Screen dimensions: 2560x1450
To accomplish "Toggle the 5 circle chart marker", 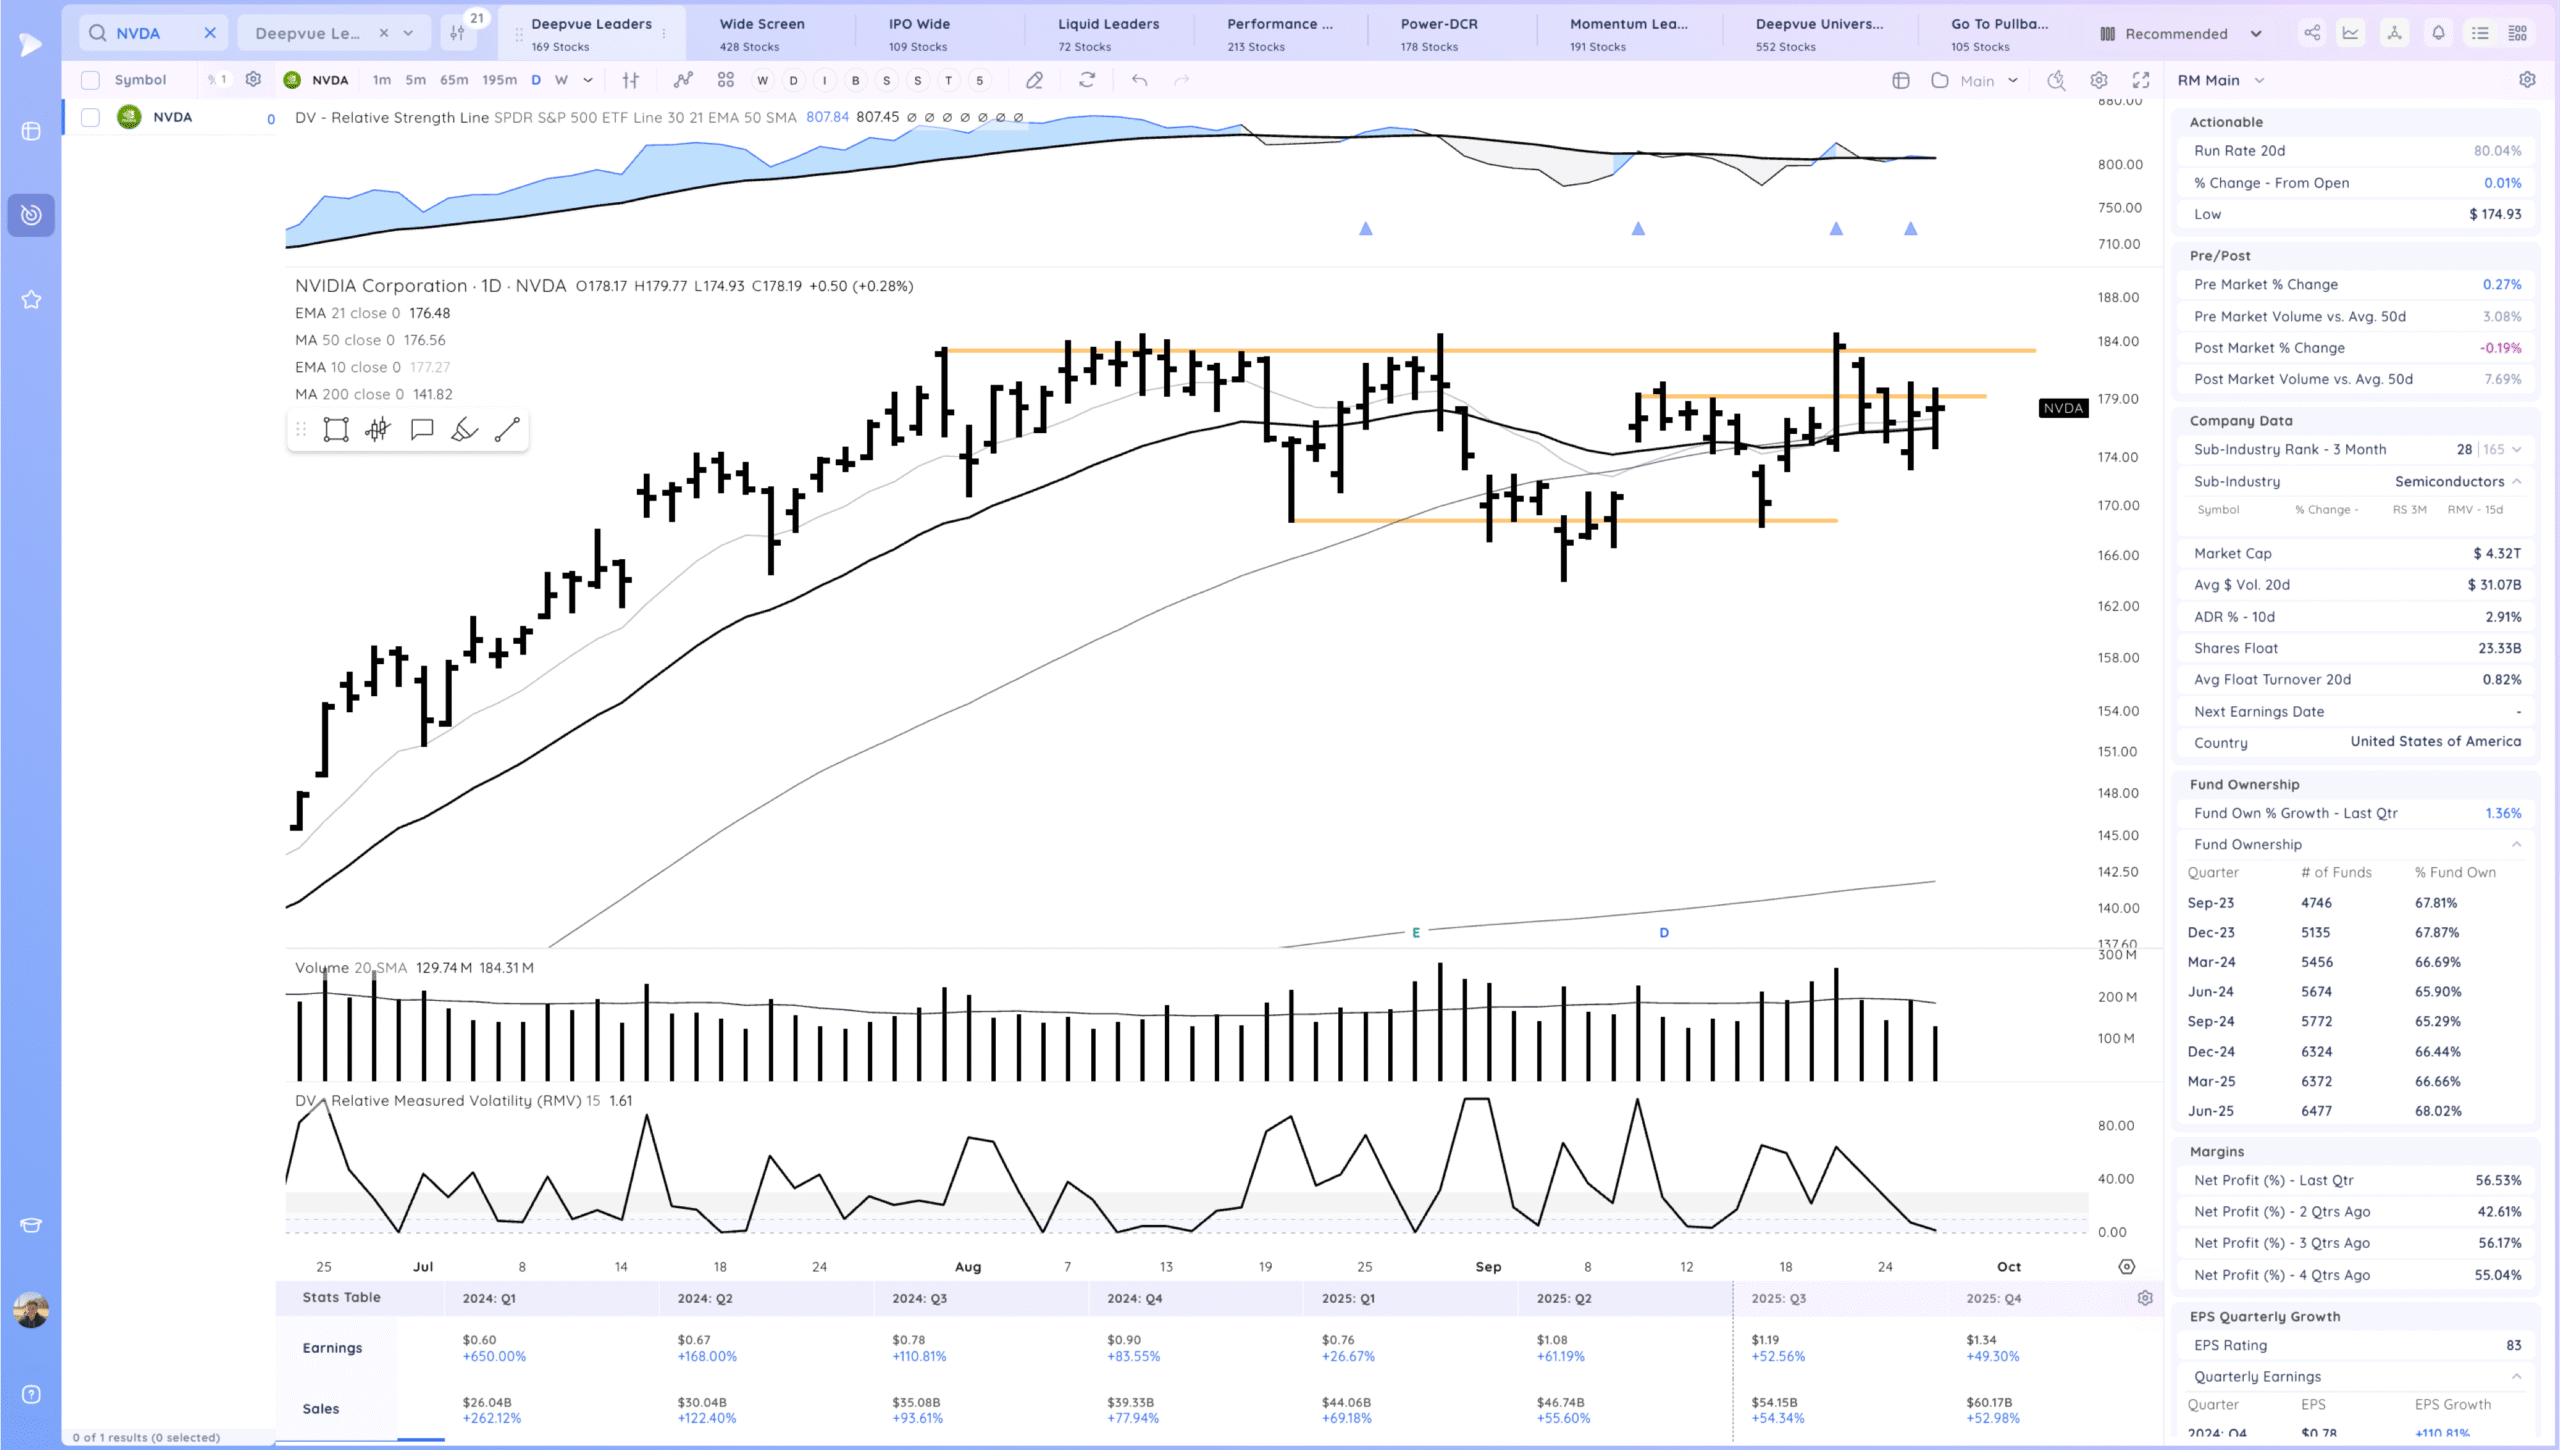I will click(x=979, y=80).
